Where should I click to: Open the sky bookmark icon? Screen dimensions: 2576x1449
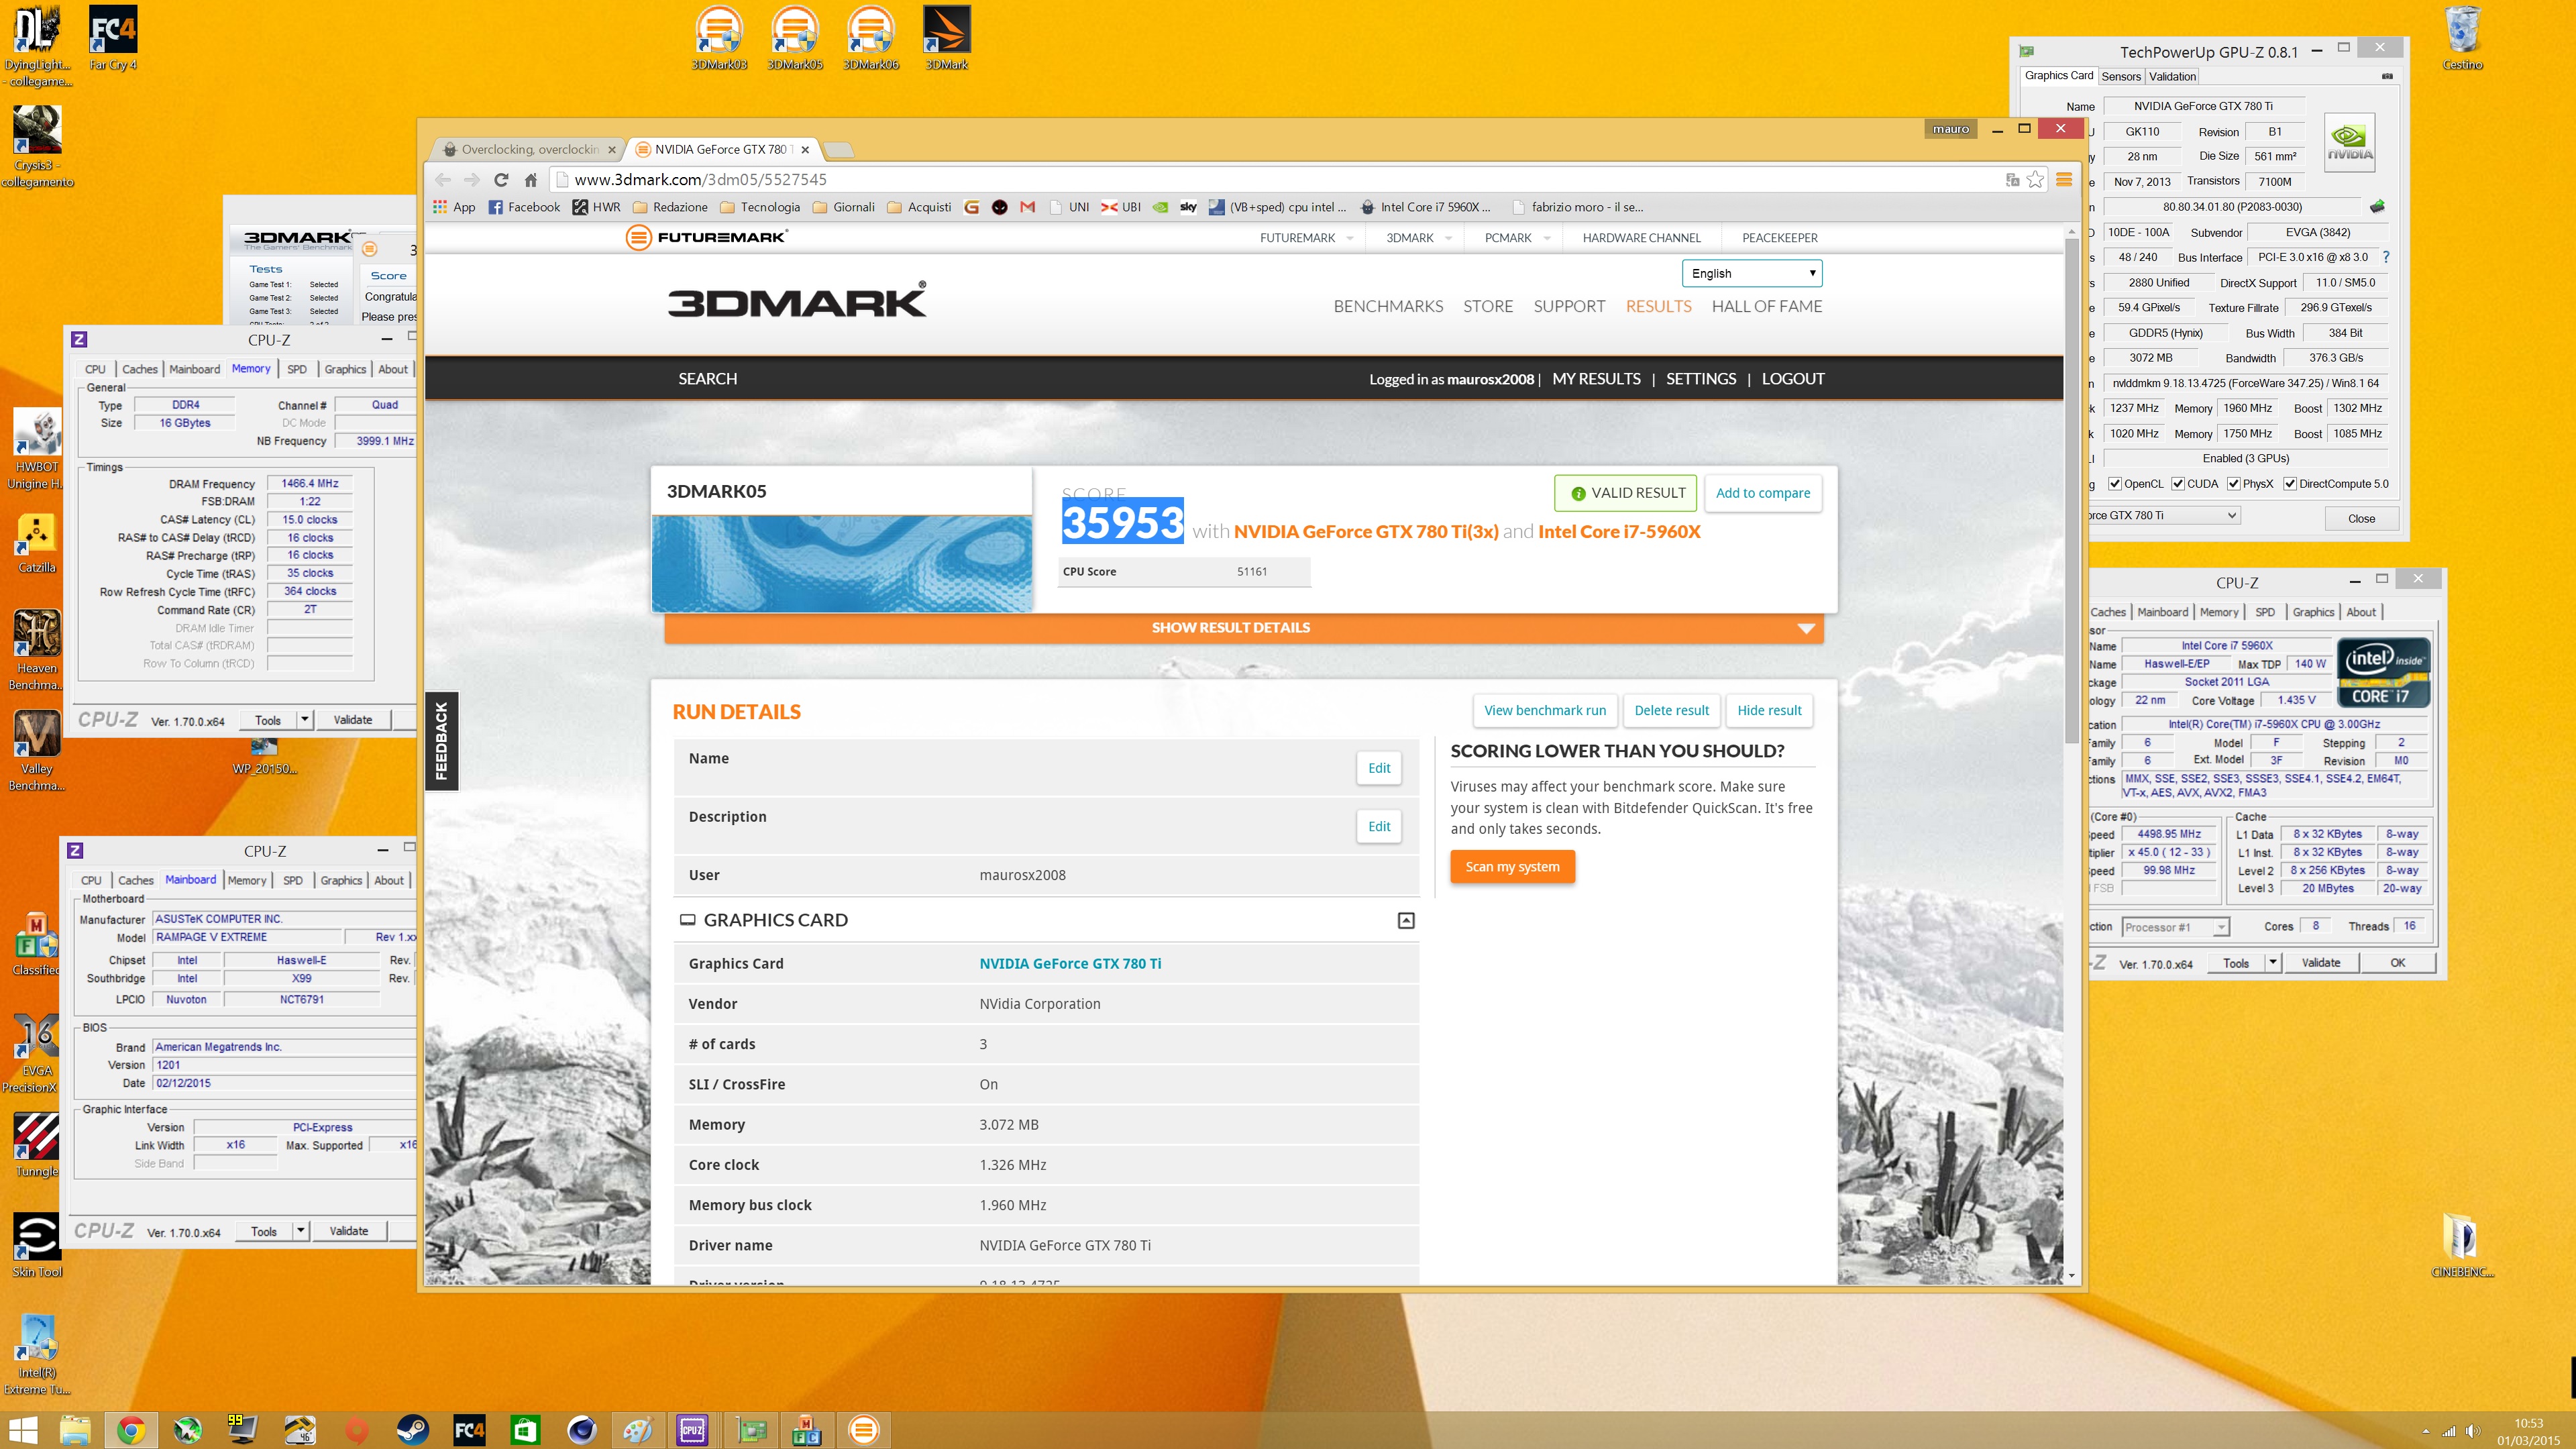click(x=1188, y=207)
